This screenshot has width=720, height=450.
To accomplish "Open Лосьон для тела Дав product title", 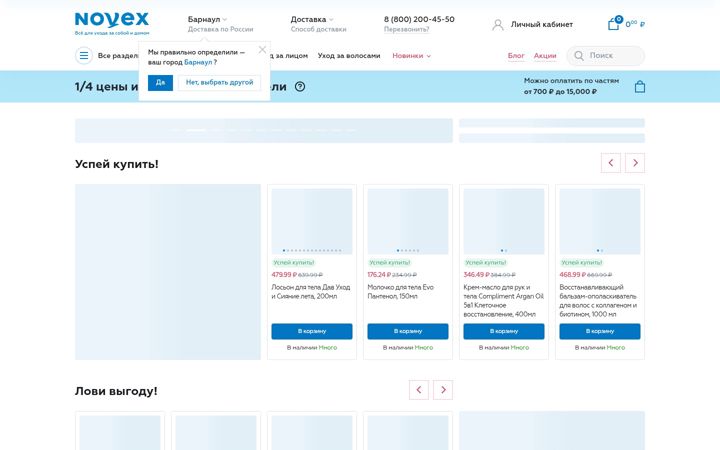I will click(311, 292).
